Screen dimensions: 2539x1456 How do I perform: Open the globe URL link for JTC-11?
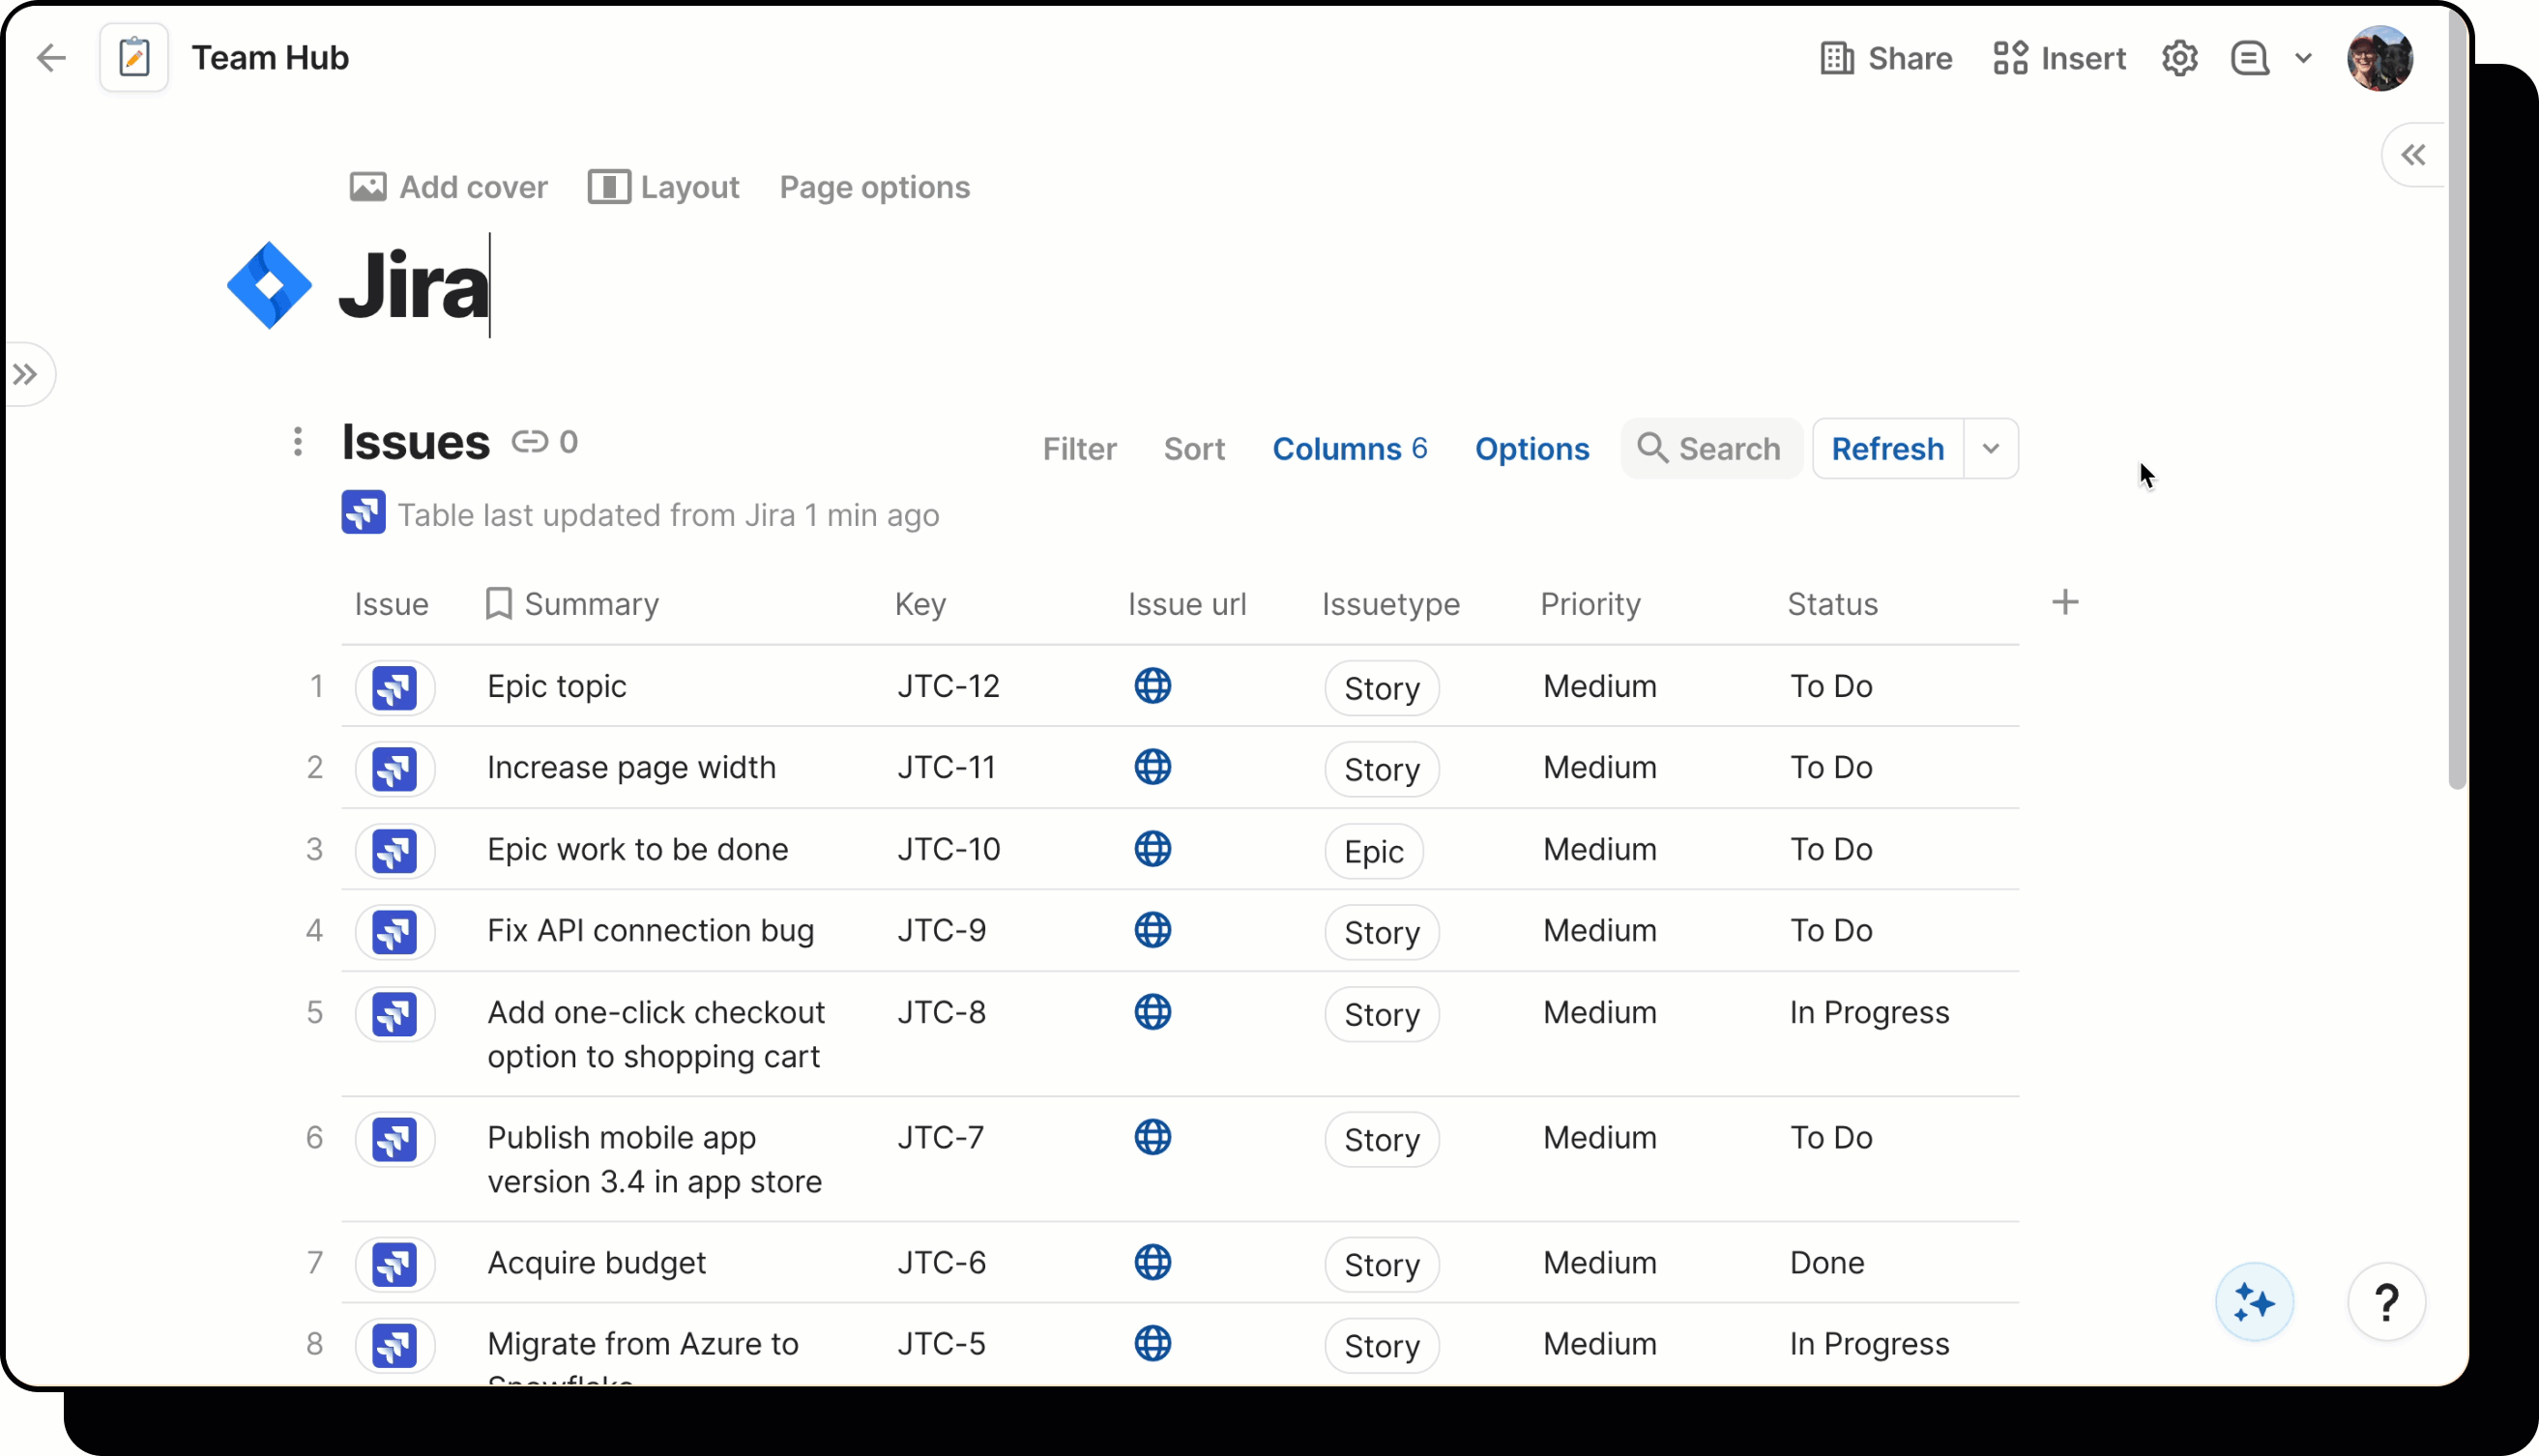point(1152,767)
